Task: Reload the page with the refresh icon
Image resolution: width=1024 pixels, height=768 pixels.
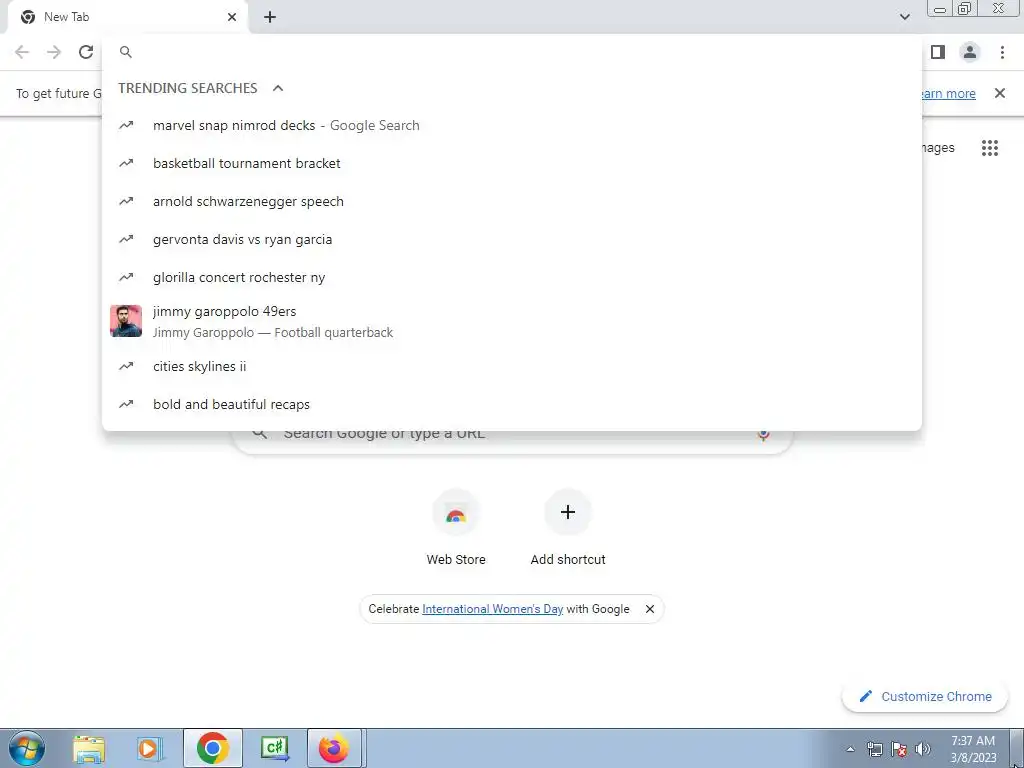Action: [x=86, y=52]
